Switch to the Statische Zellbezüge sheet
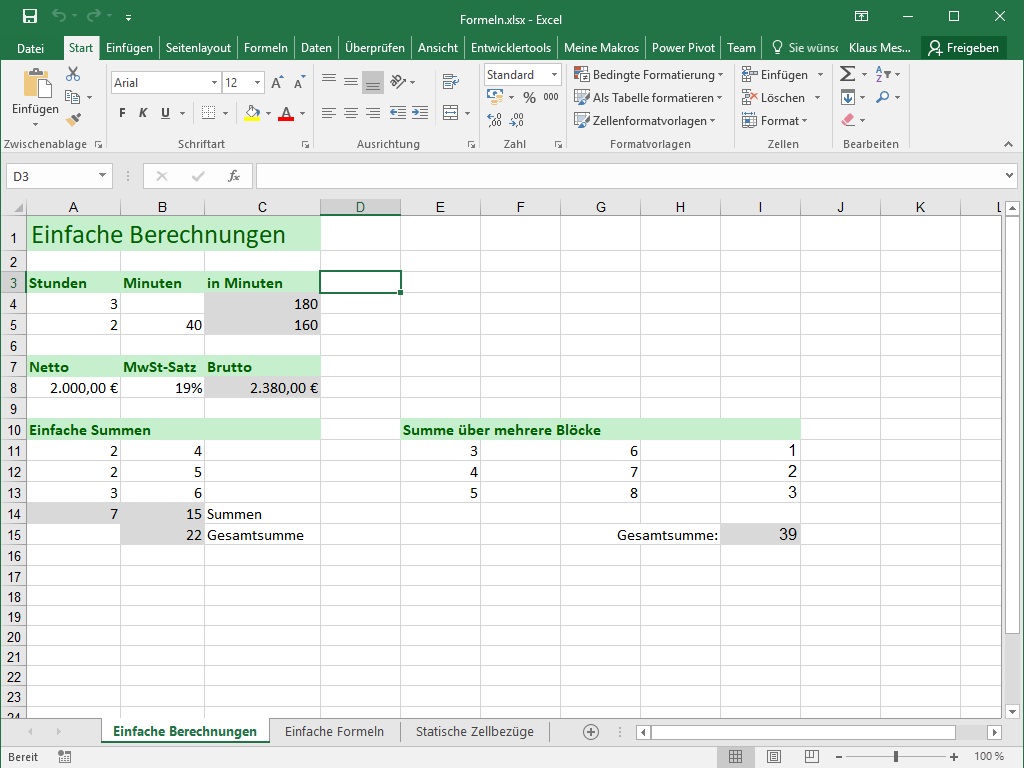 click(x=474, y=732)
